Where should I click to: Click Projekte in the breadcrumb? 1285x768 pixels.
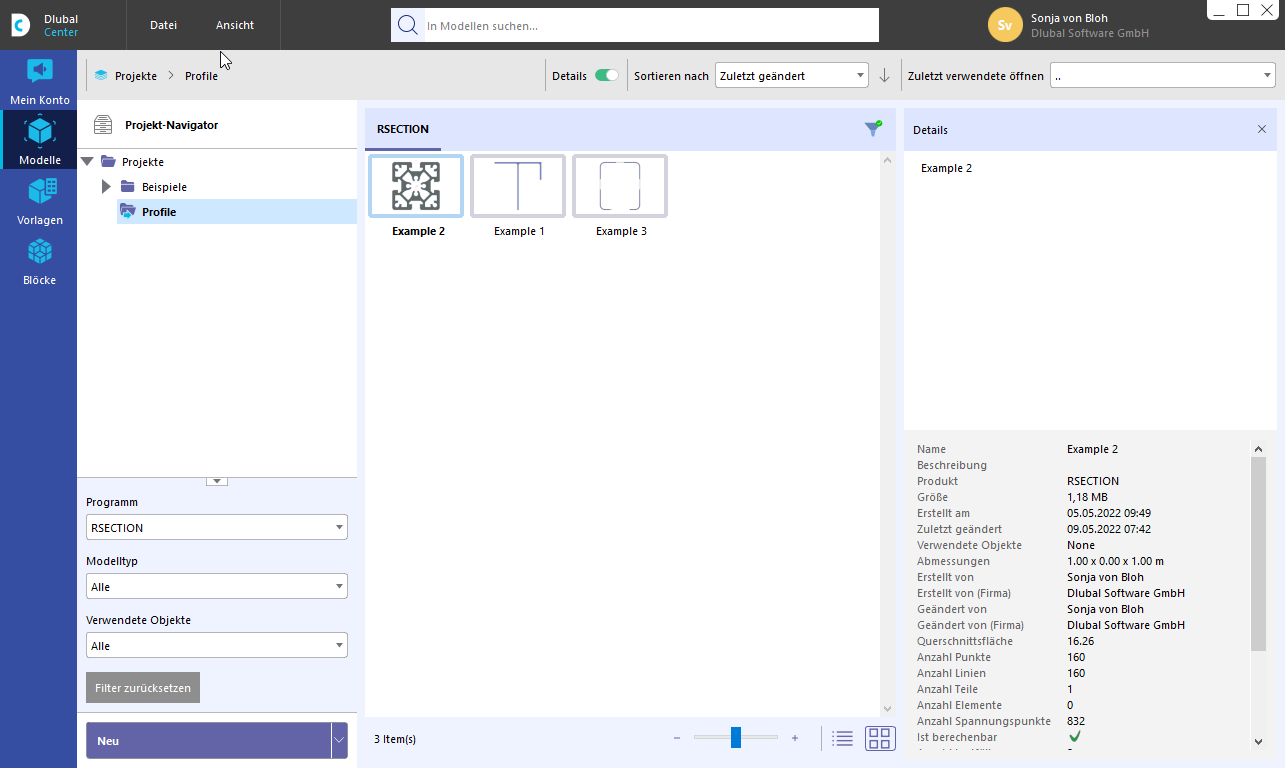pyautogui.click(x=135, y=76)
